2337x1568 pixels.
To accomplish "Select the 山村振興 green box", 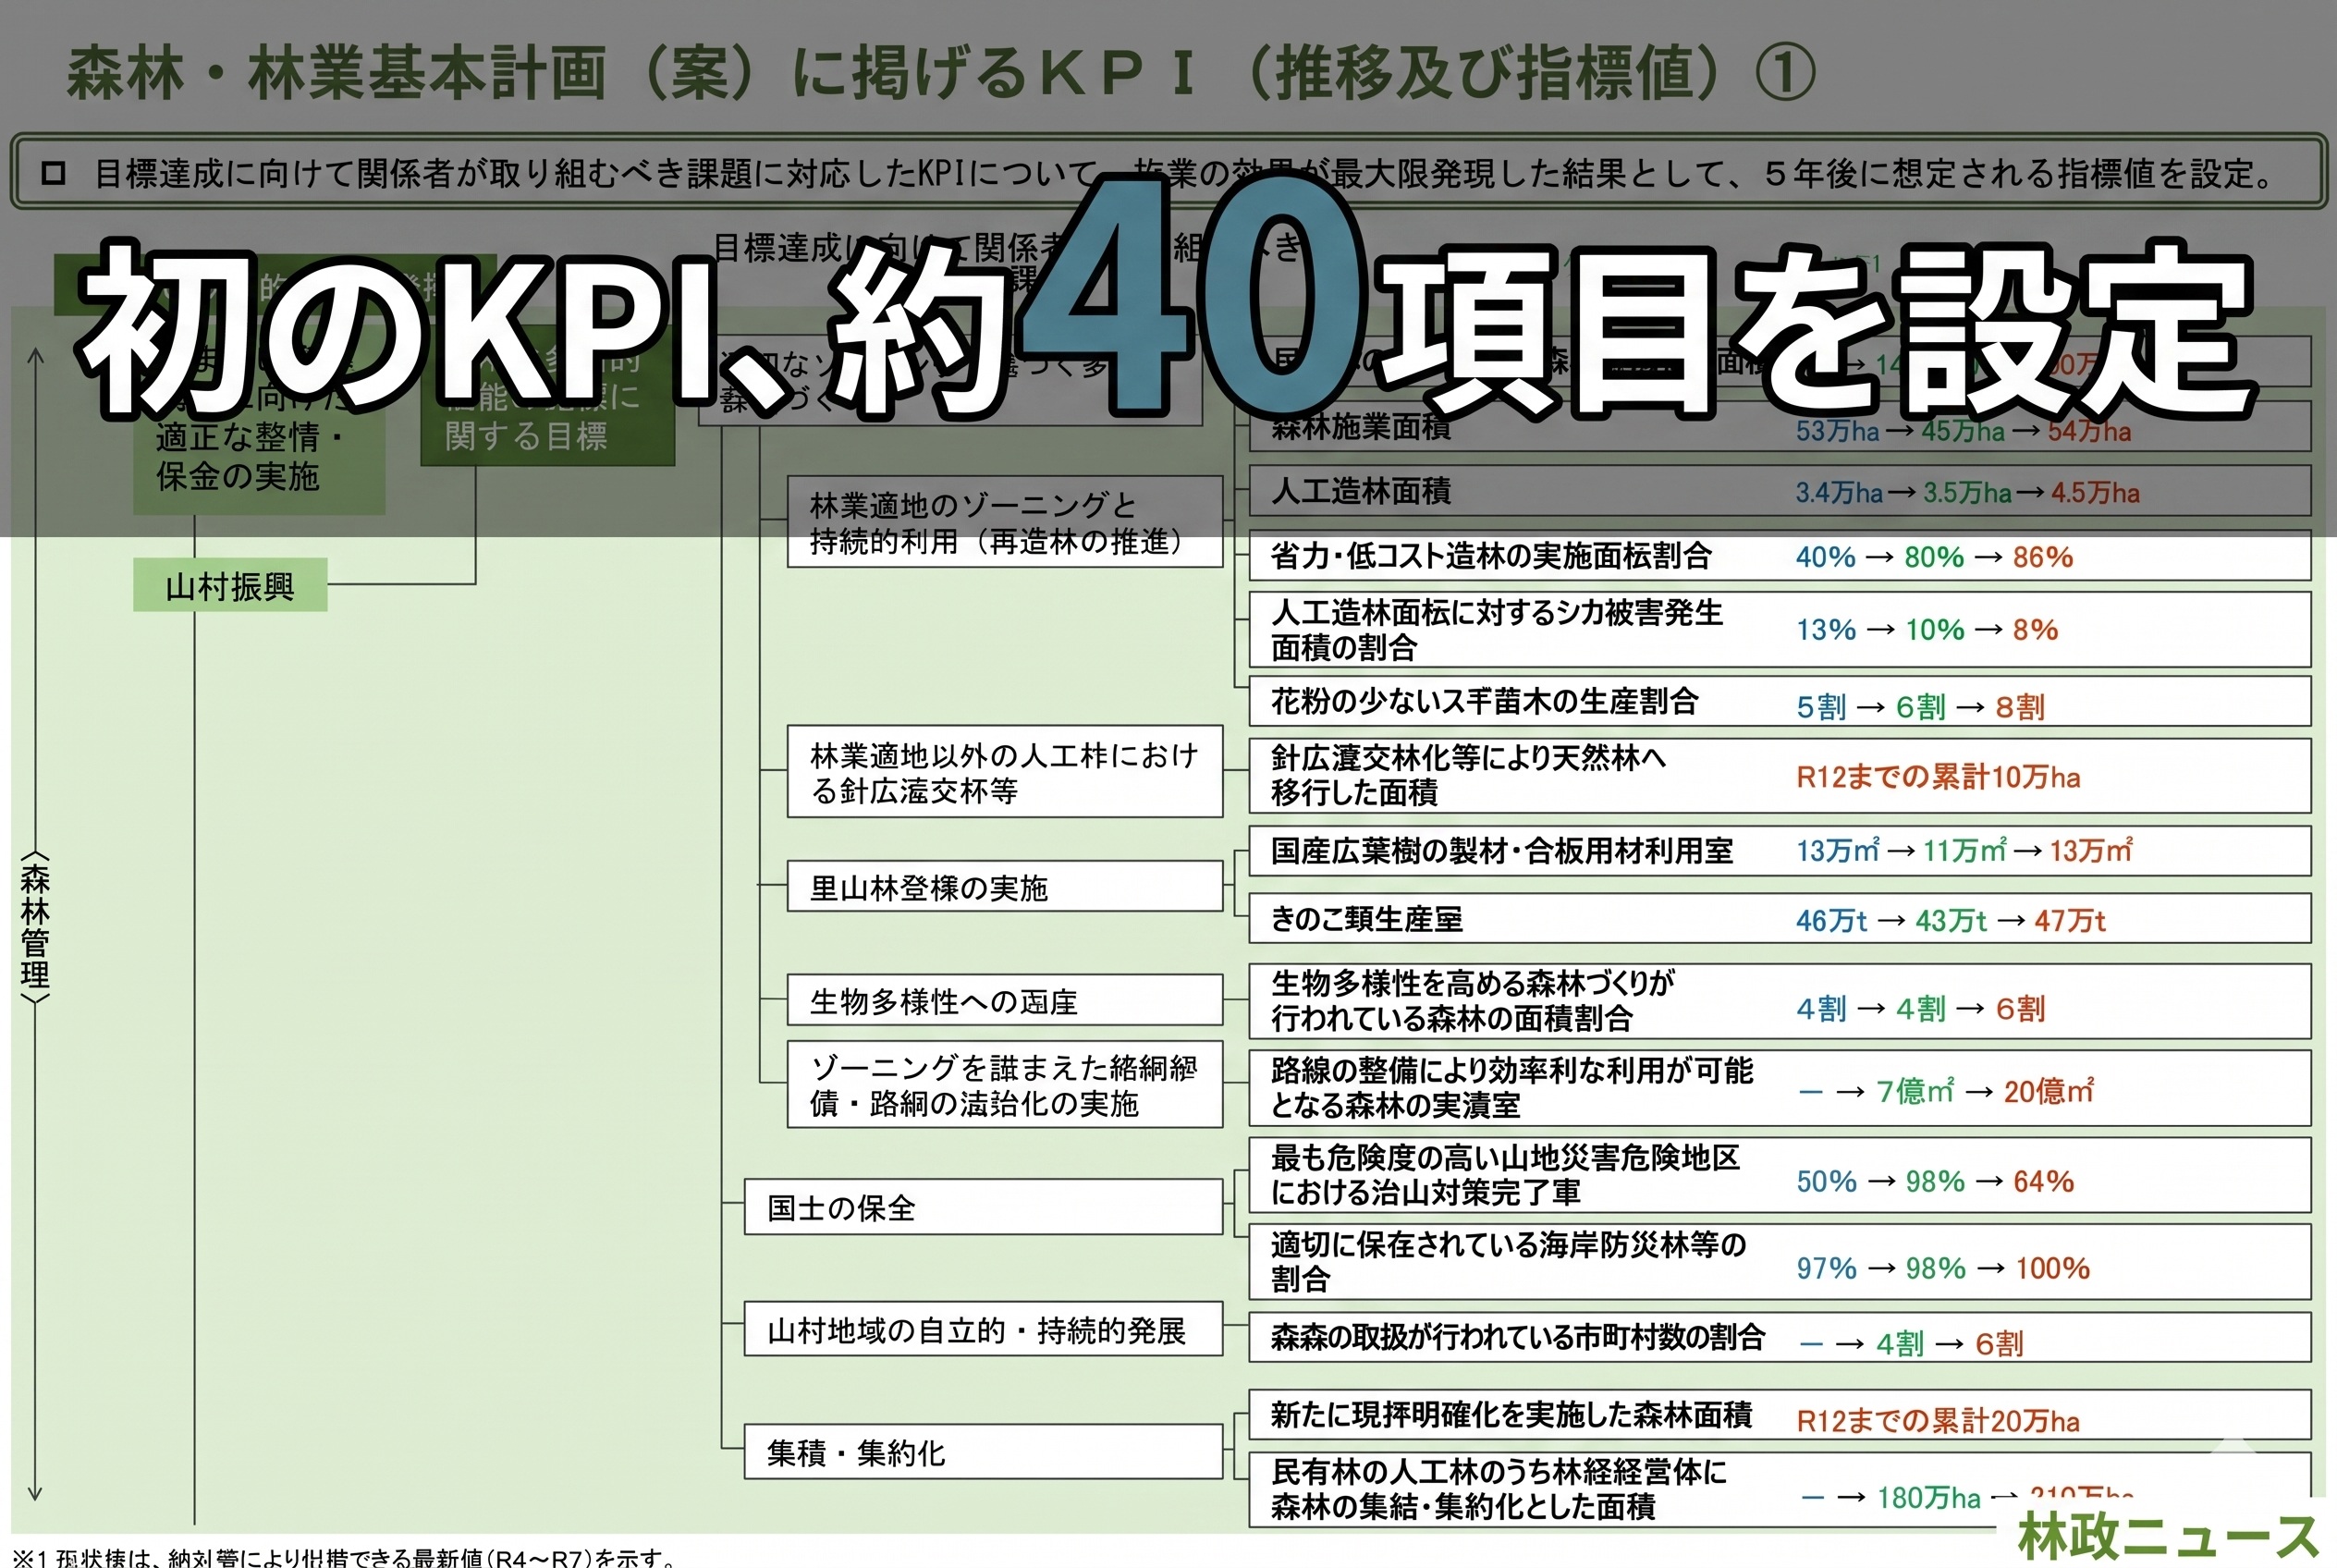I will point(230,586).
